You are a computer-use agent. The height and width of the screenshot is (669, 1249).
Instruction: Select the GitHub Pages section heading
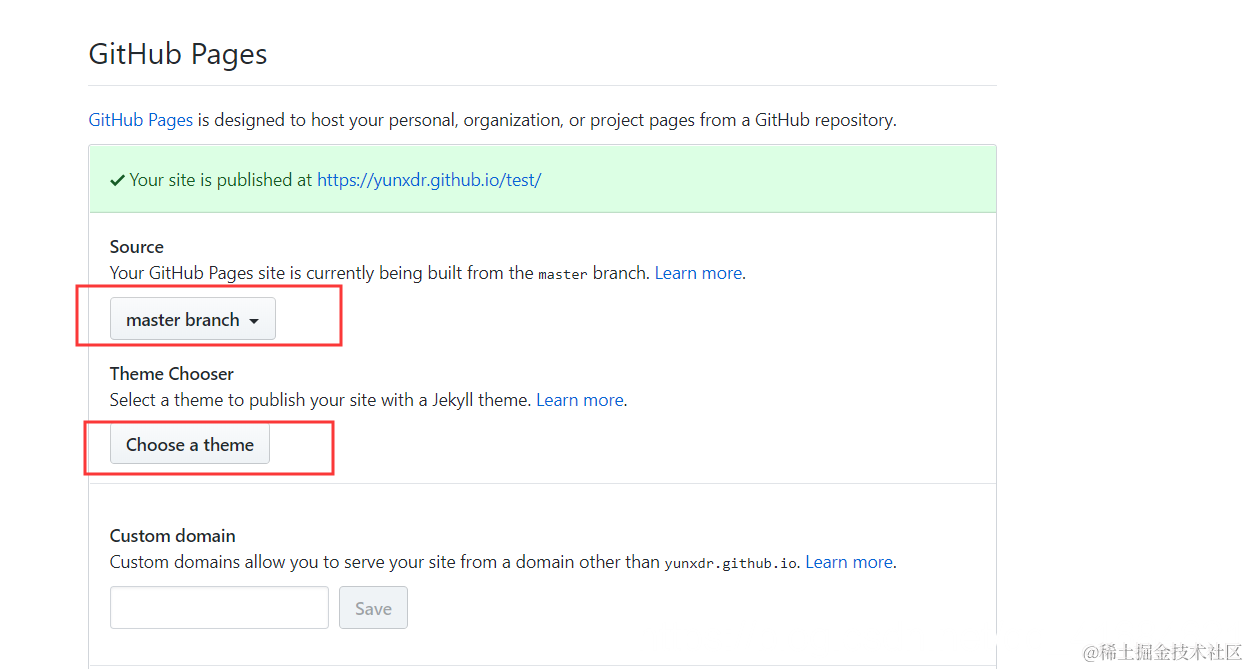(x=178, y=53)
